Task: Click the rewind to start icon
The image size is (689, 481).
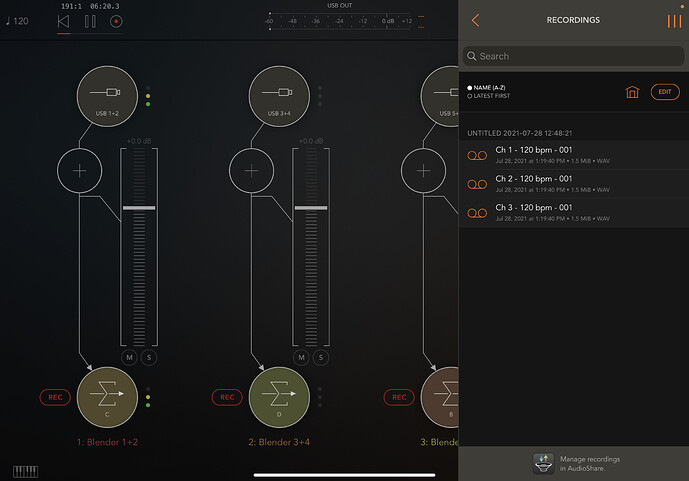Action: 64,20
